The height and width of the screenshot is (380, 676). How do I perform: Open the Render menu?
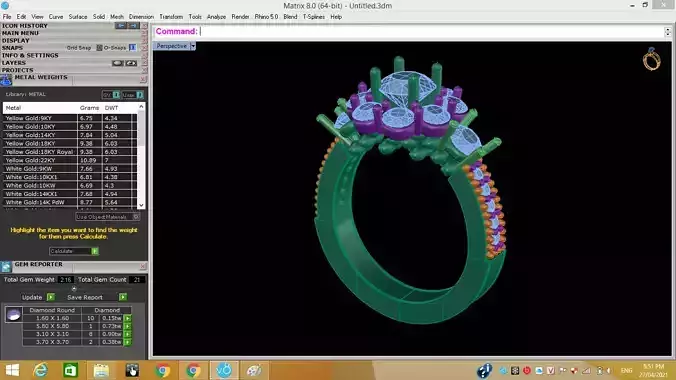pos(240,17)
